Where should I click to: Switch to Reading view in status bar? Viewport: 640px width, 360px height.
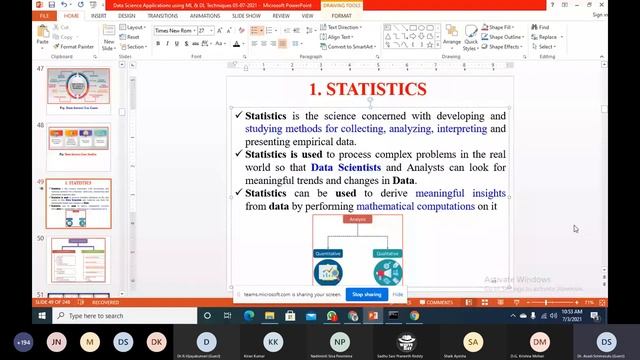[x=500, y=302]
